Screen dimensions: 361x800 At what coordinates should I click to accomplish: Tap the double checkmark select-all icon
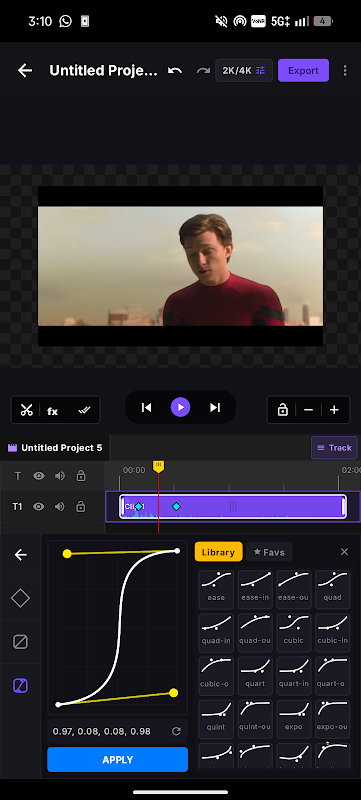point(84,410)
